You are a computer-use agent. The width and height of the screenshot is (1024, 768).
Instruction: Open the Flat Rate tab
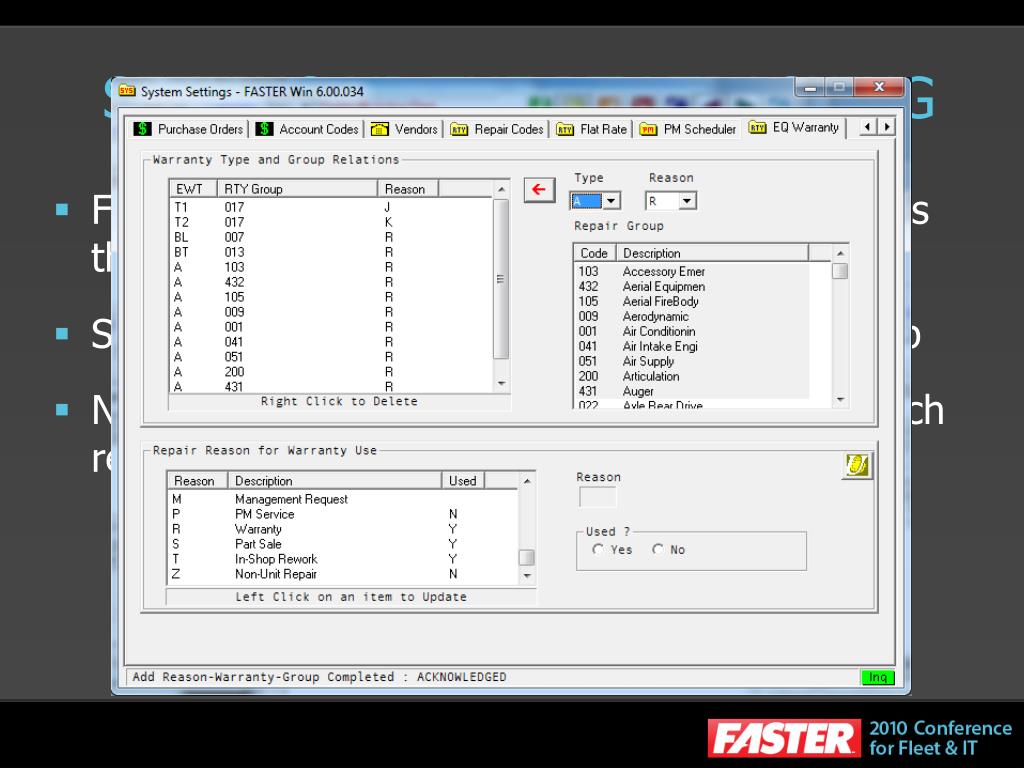click(592, 129)
